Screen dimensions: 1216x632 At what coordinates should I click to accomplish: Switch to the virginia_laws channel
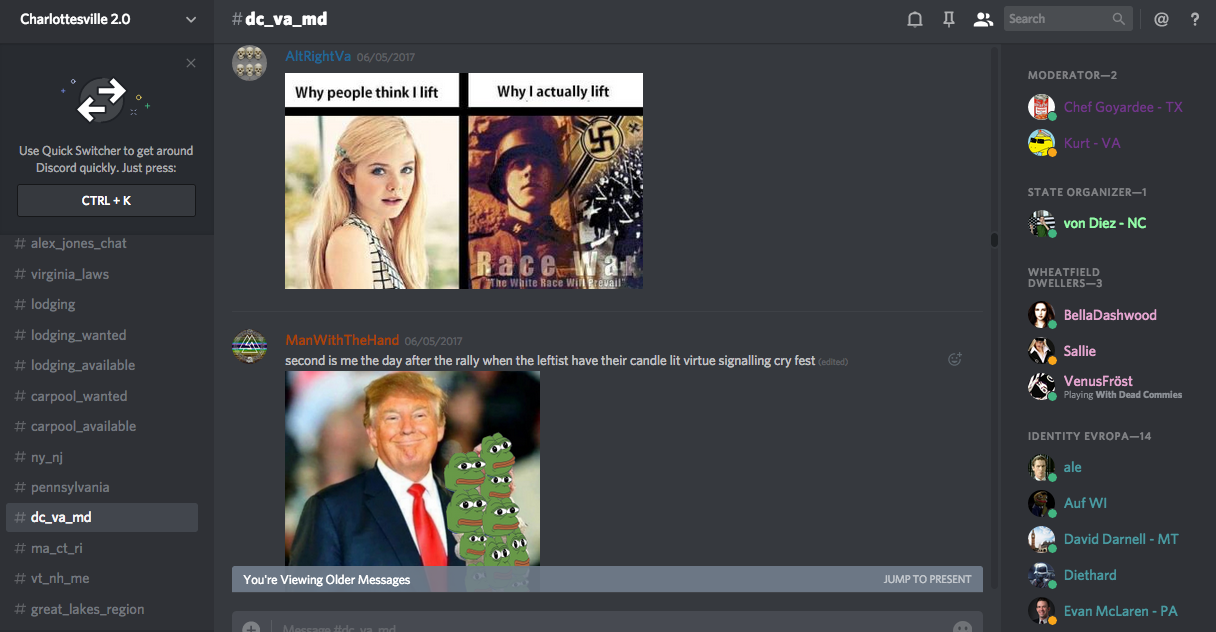coord(69,274)
